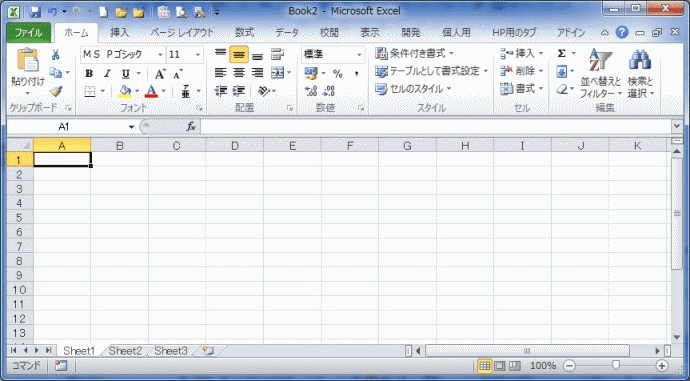
Task: Click 削除 delete cells button
Action: pyautogui.click(x=522, y=71)
